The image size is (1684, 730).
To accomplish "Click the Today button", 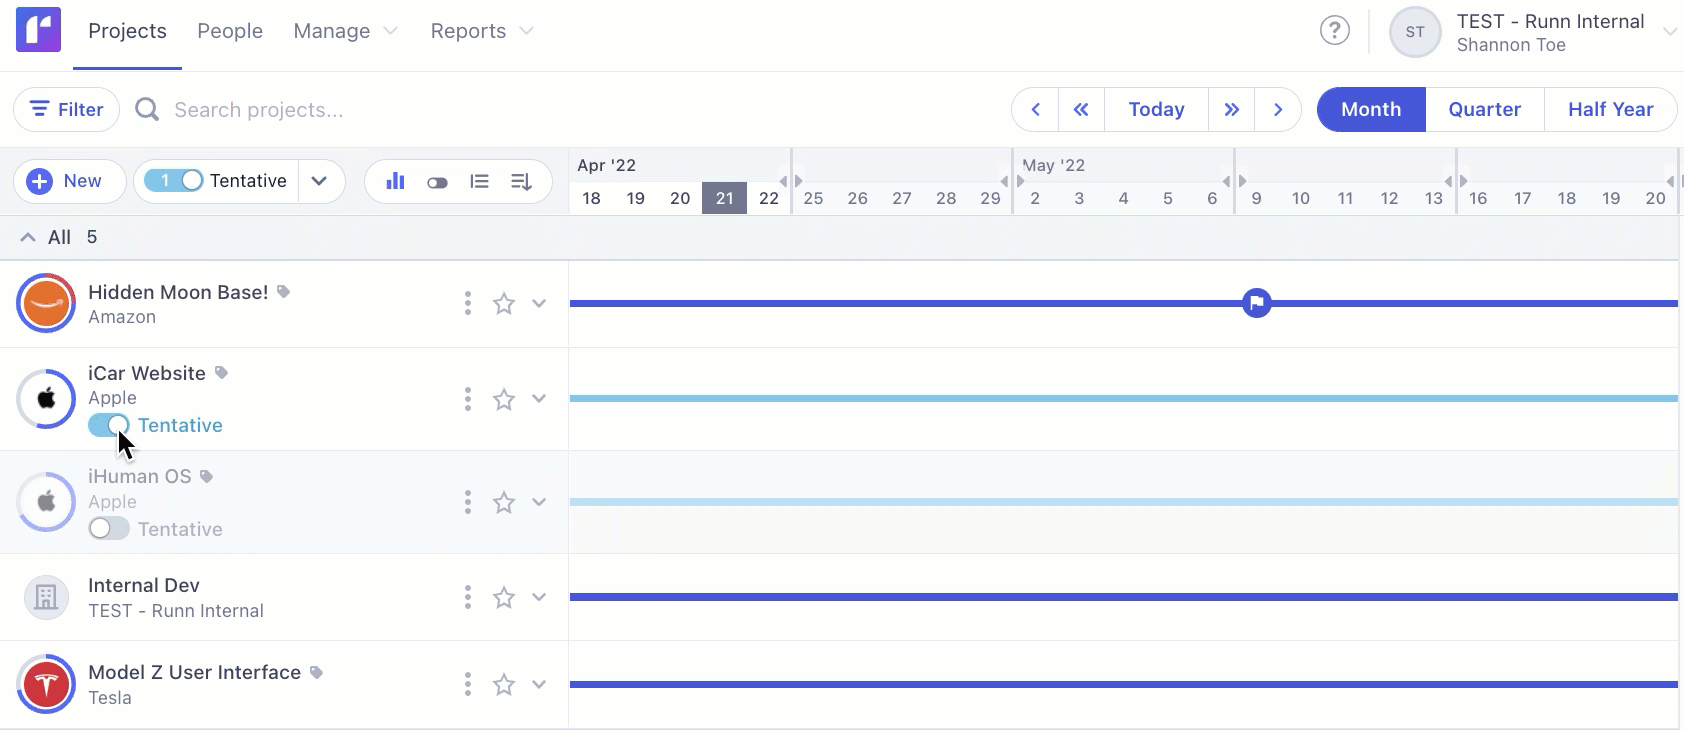I will coord(1156,110).
